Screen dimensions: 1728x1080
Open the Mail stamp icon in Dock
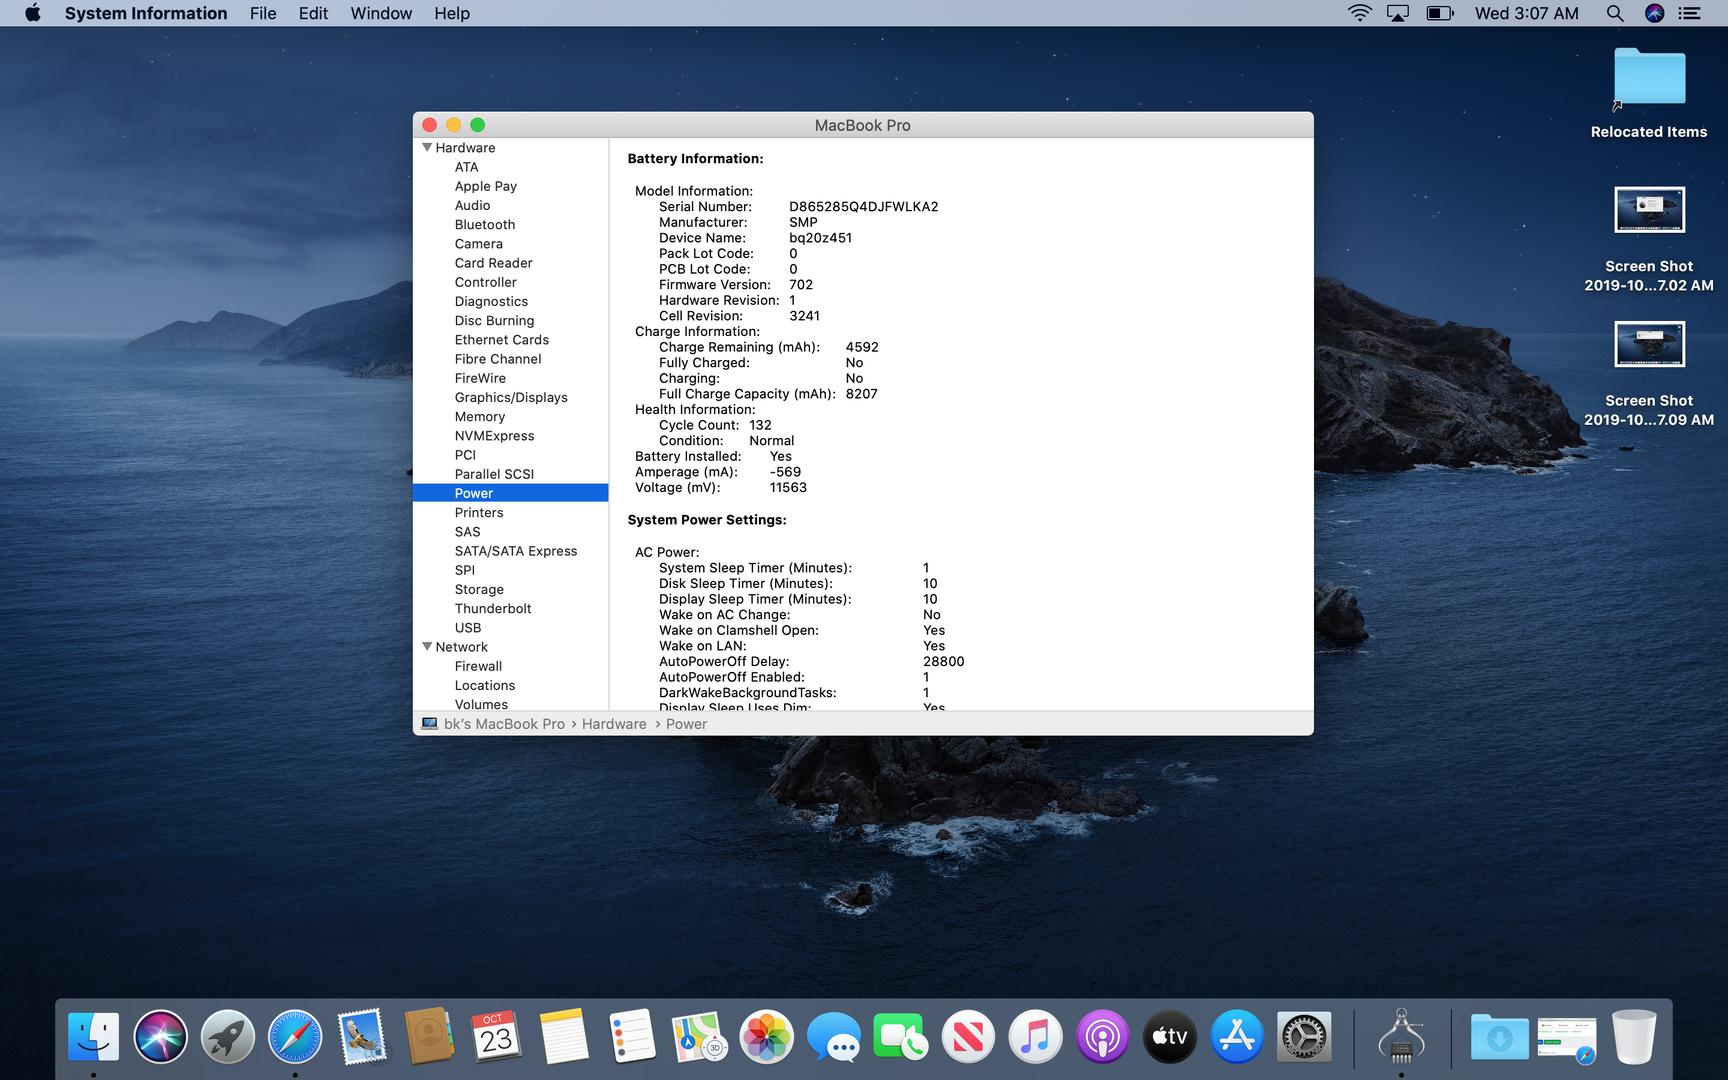(x=362, y=1037)
